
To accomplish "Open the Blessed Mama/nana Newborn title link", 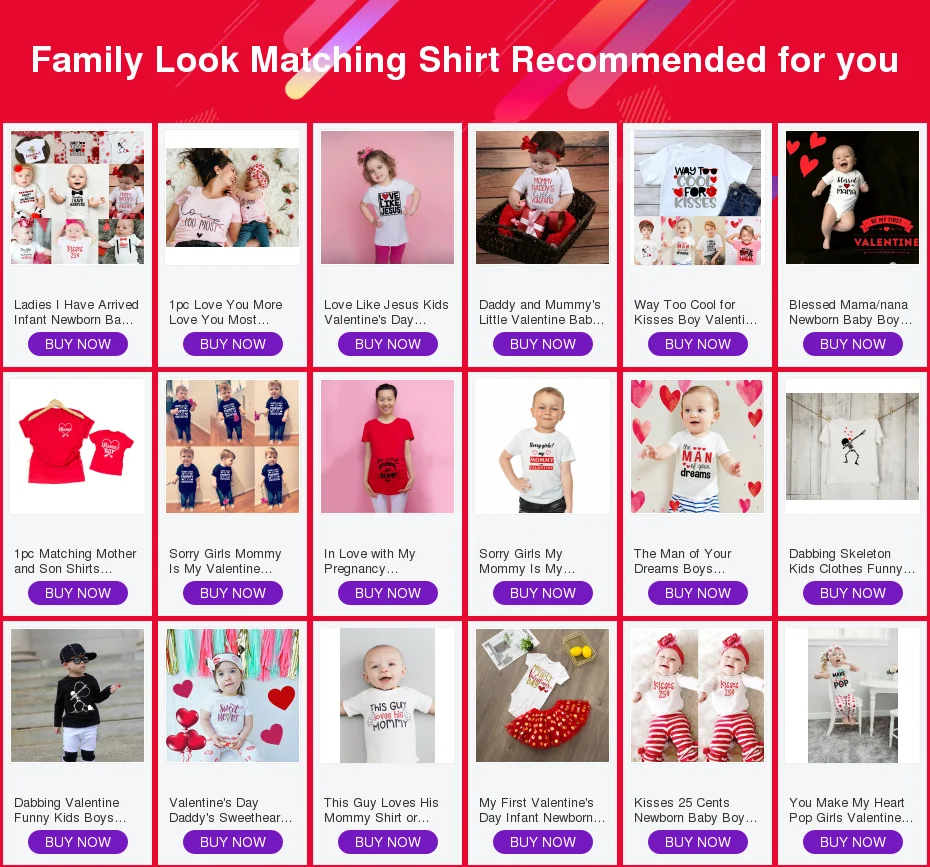I will click(x=851, y=312).
